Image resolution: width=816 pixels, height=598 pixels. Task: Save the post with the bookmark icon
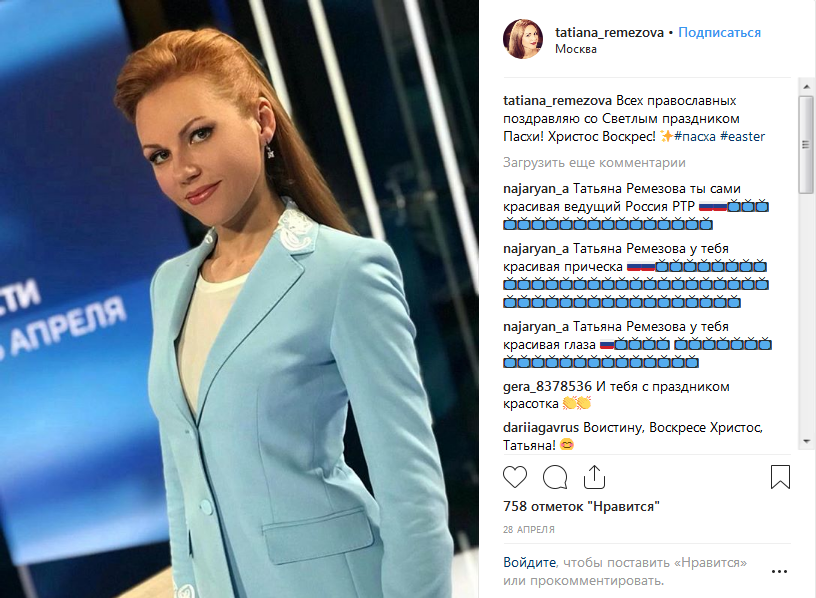click(x=780, y=477)
